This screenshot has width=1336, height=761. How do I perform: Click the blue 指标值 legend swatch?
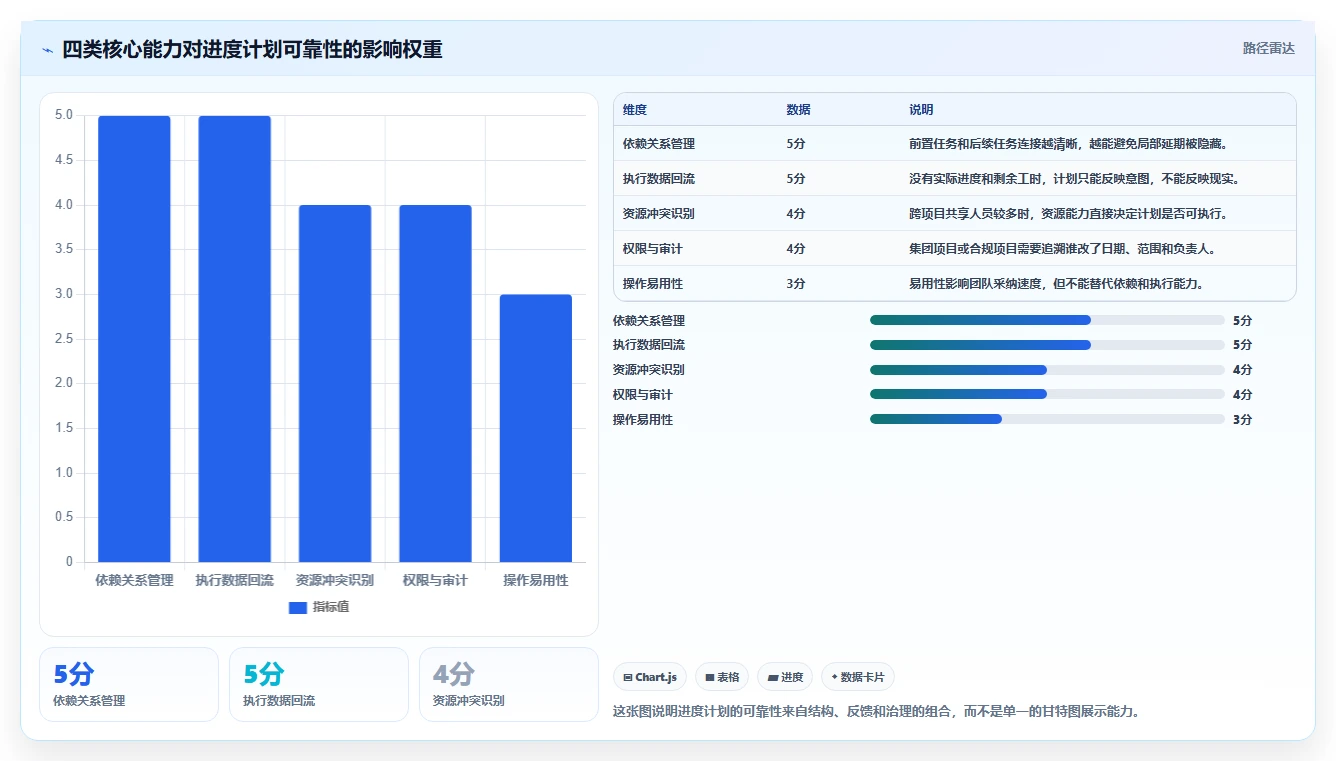(x=297, y=607)
